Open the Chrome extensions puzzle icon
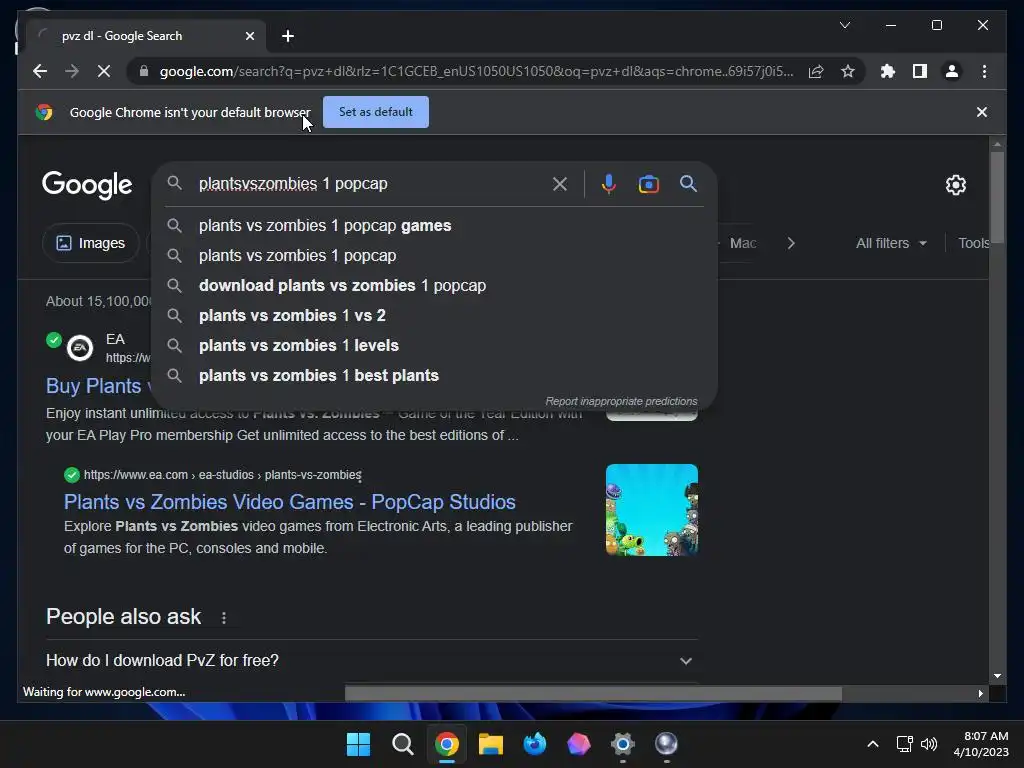The image size is (1024, 768). [888, 71]
